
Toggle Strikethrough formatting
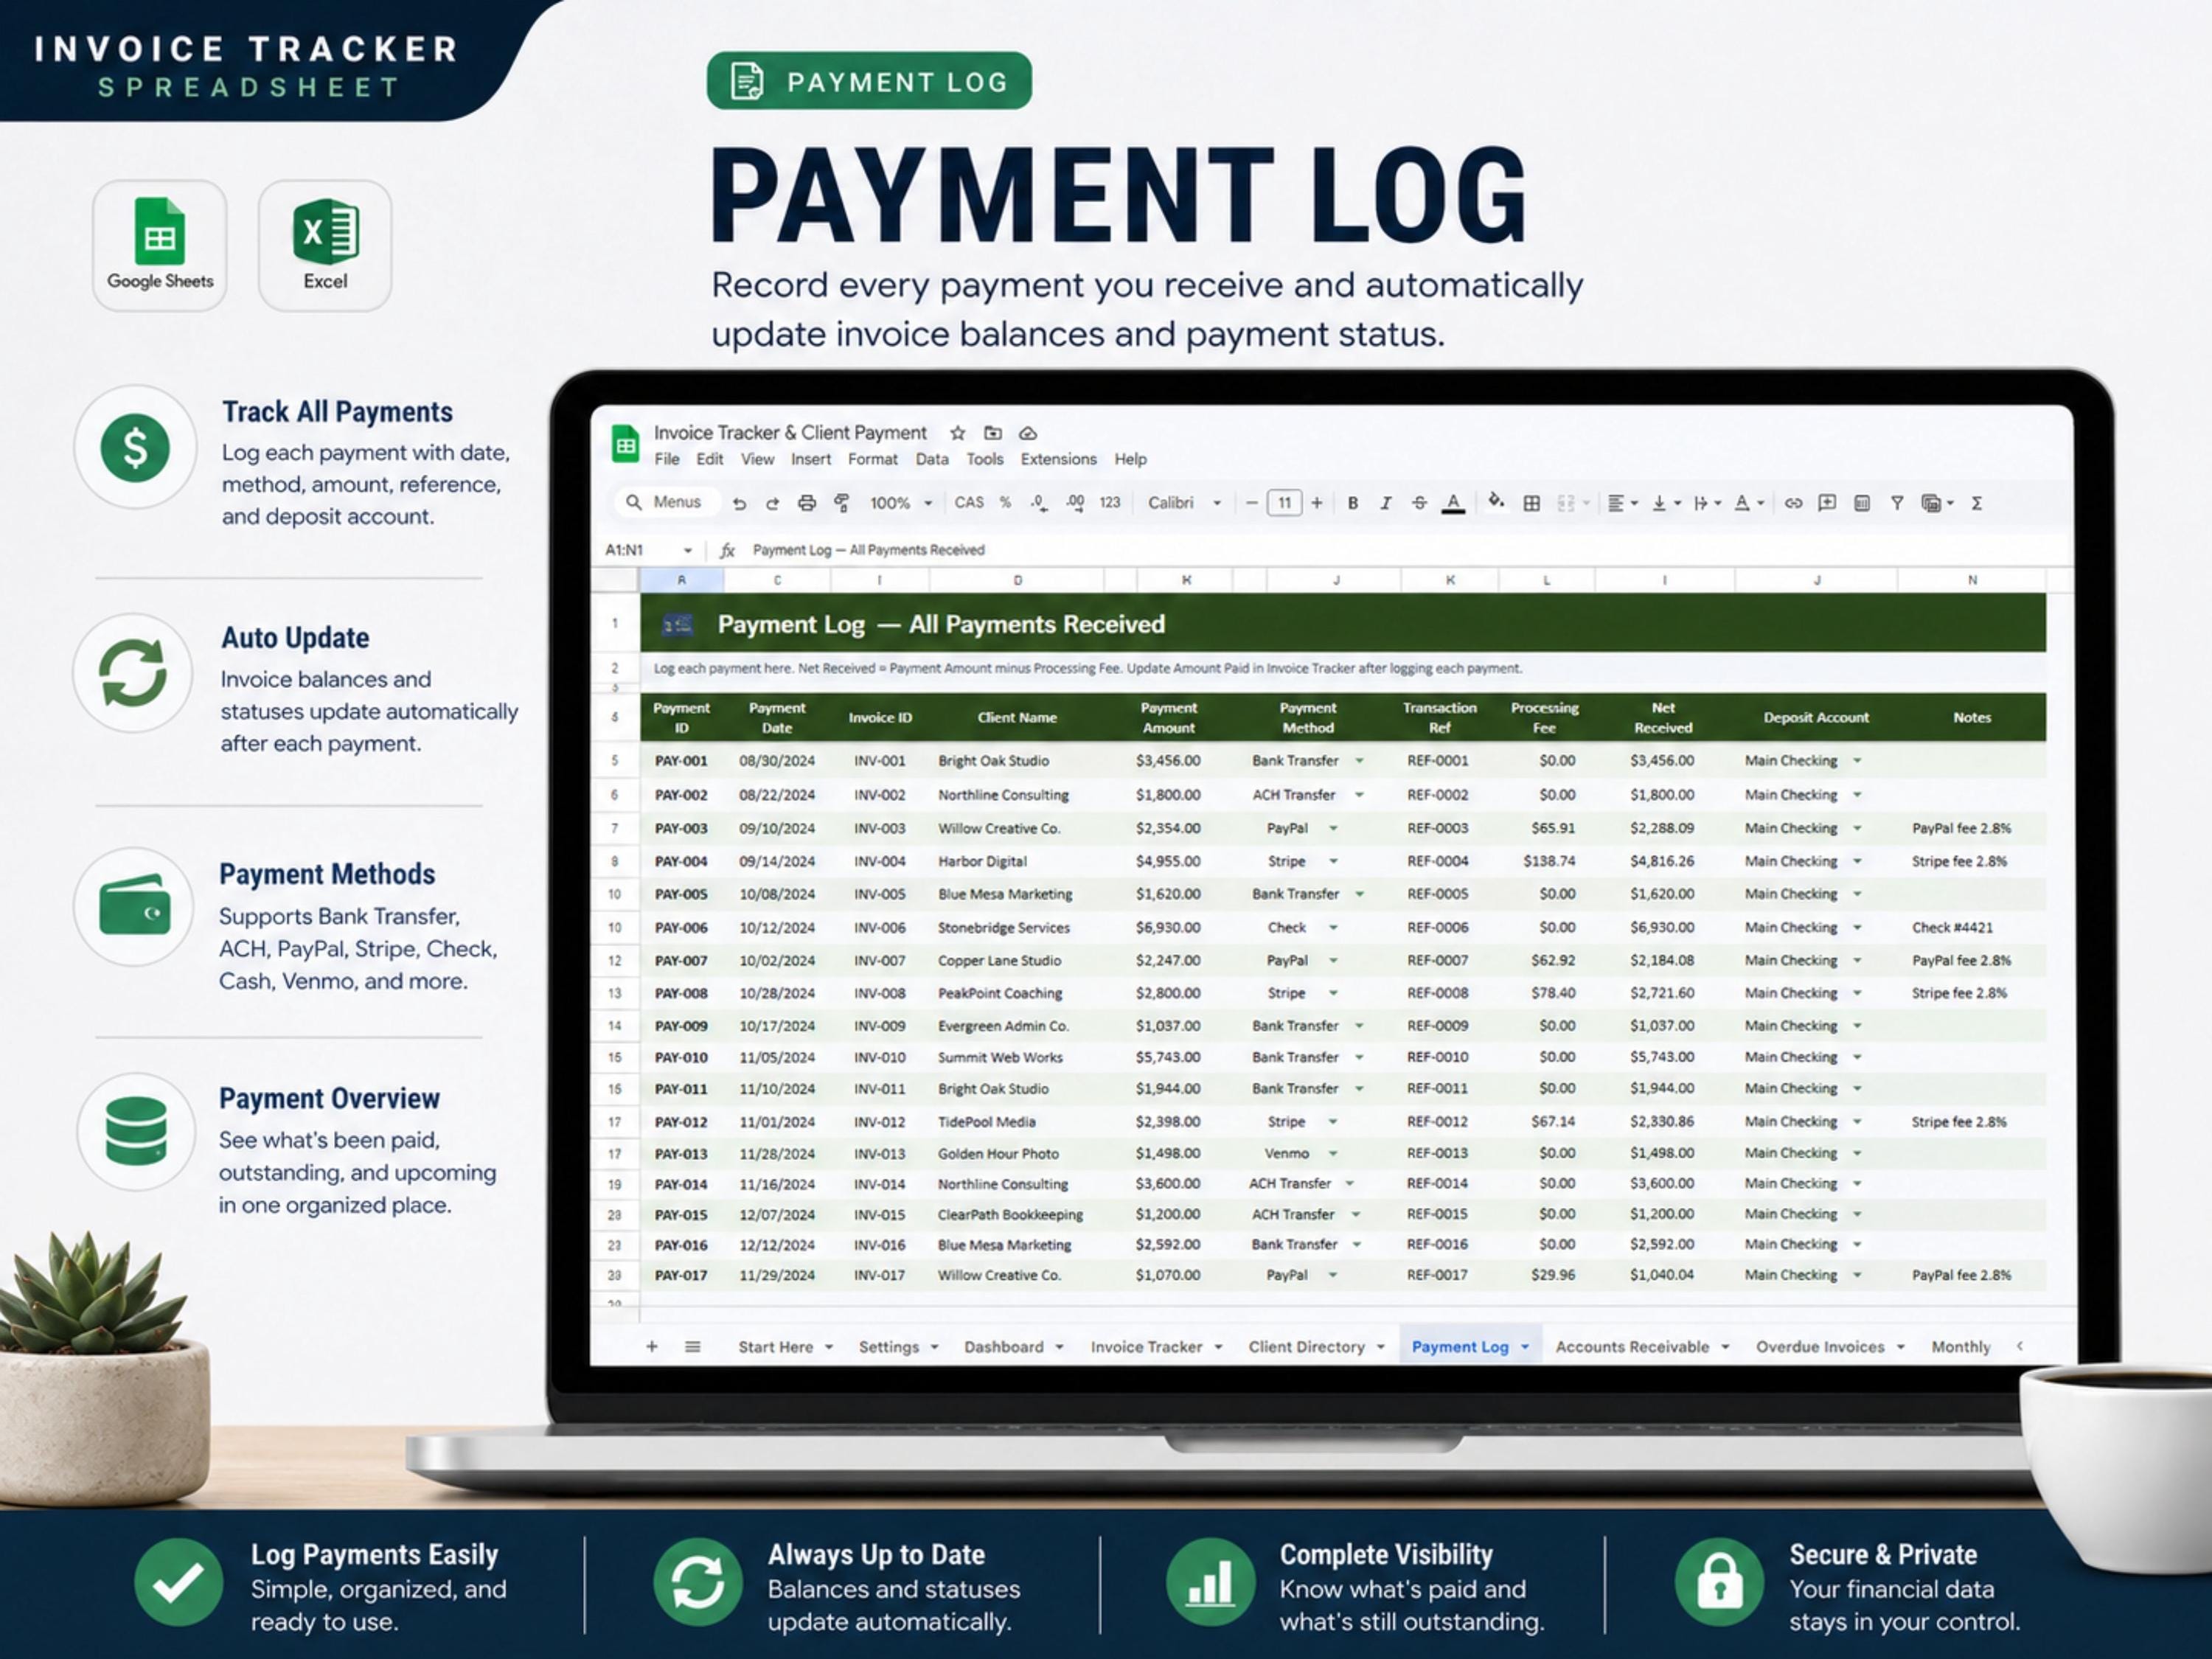point(1419,503)
